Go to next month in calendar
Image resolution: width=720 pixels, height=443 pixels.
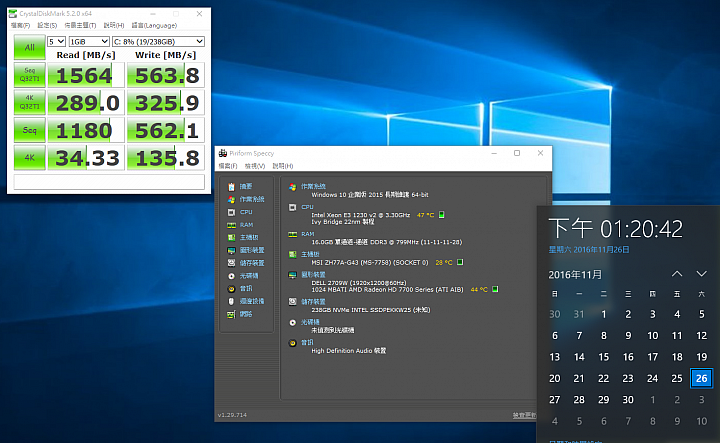point(703,274)
